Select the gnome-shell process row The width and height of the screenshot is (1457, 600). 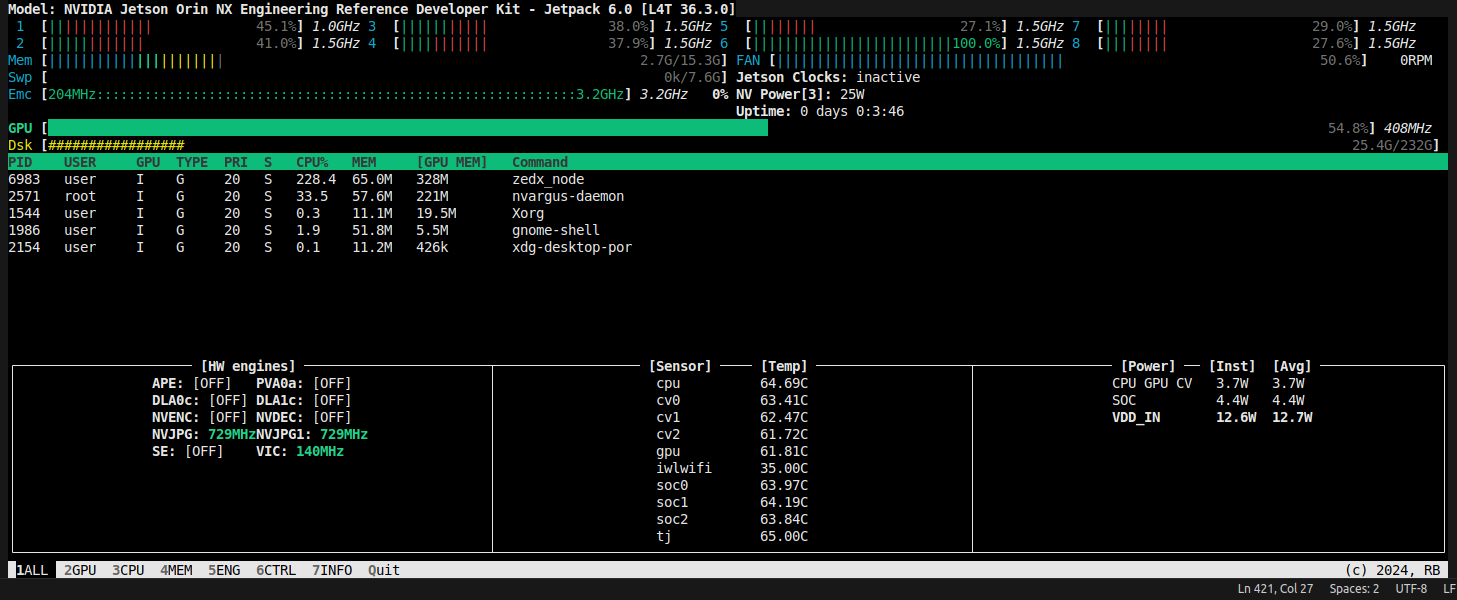(728, 230)
